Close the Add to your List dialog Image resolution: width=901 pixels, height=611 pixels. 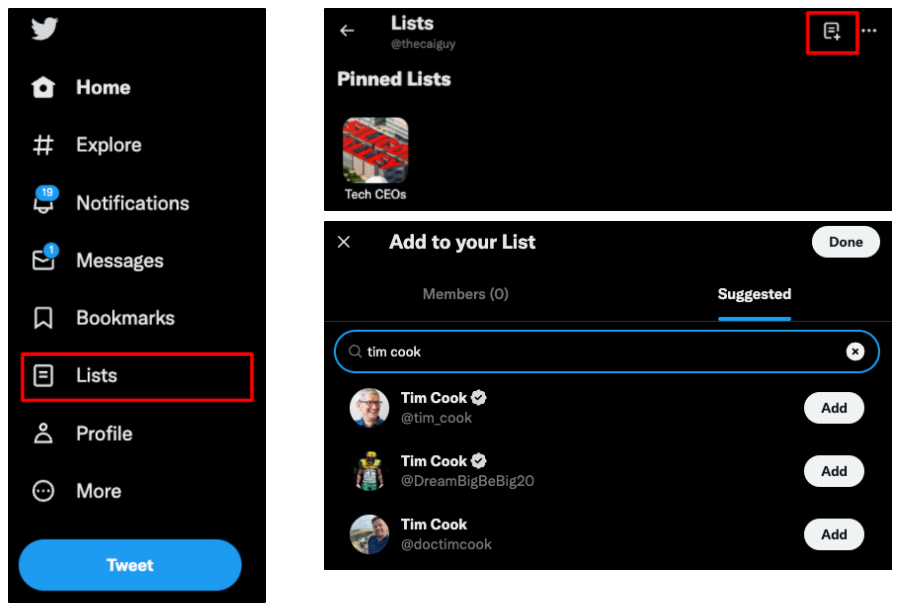344,242
